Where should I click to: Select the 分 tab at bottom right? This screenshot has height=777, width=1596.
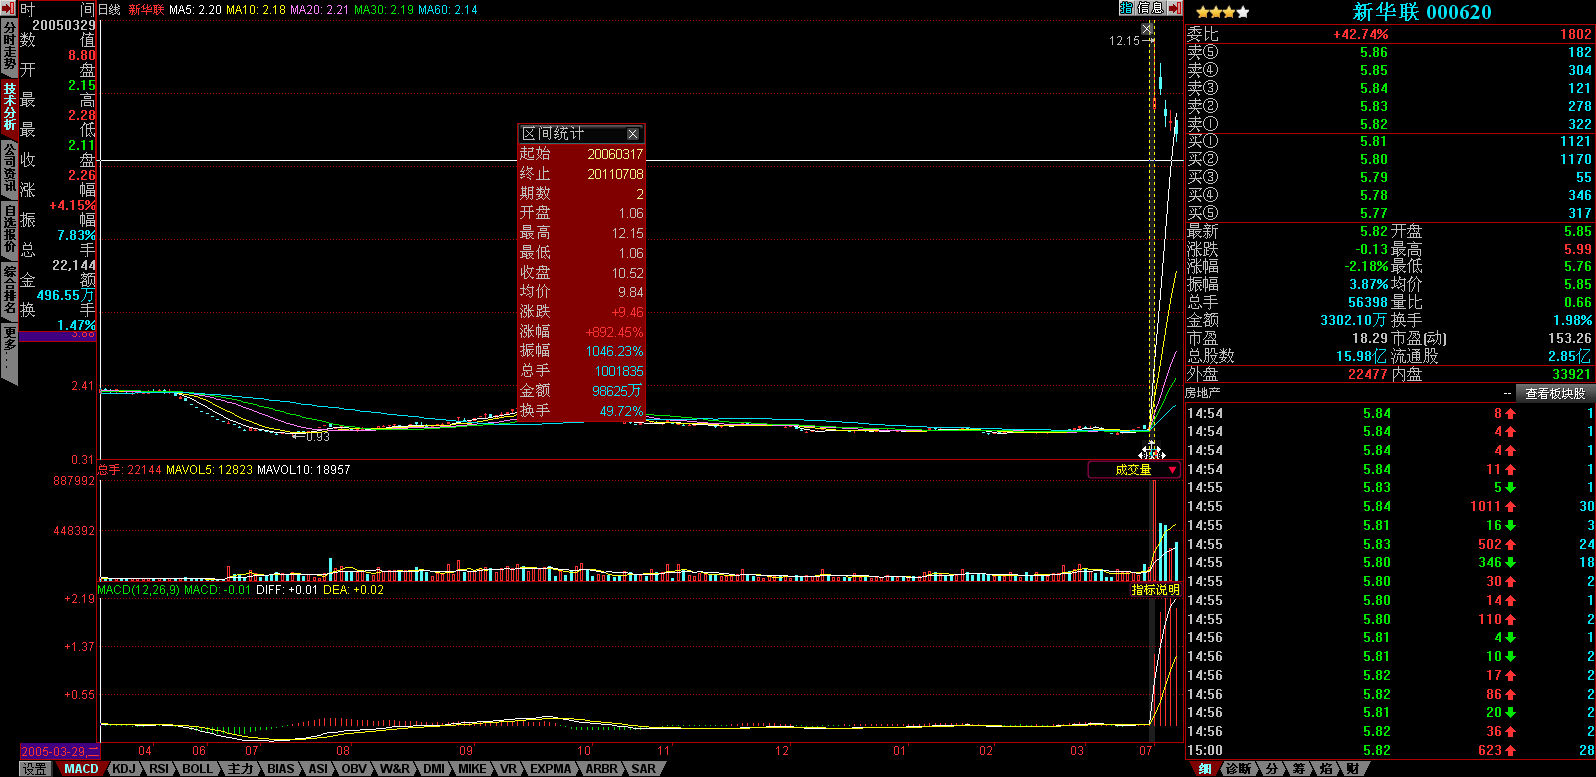[1271, 769]
